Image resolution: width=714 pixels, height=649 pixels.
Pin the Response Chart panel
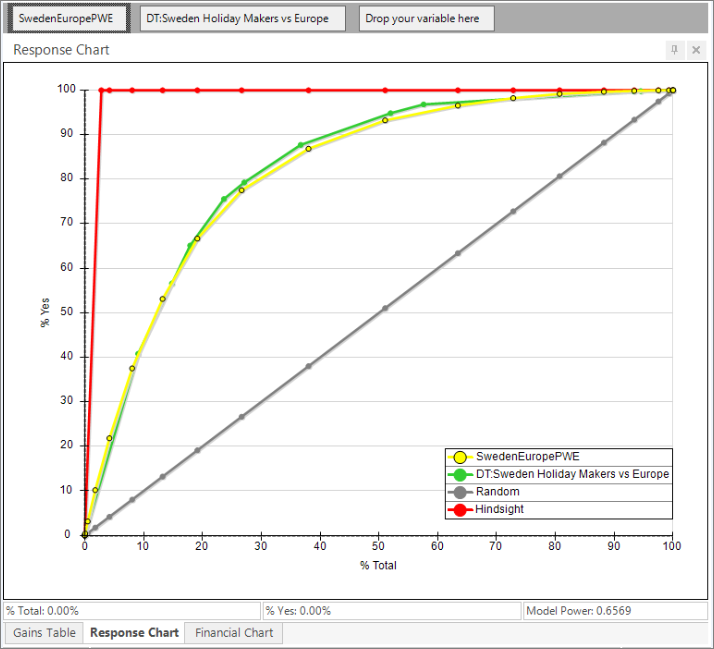pos(674,50)
